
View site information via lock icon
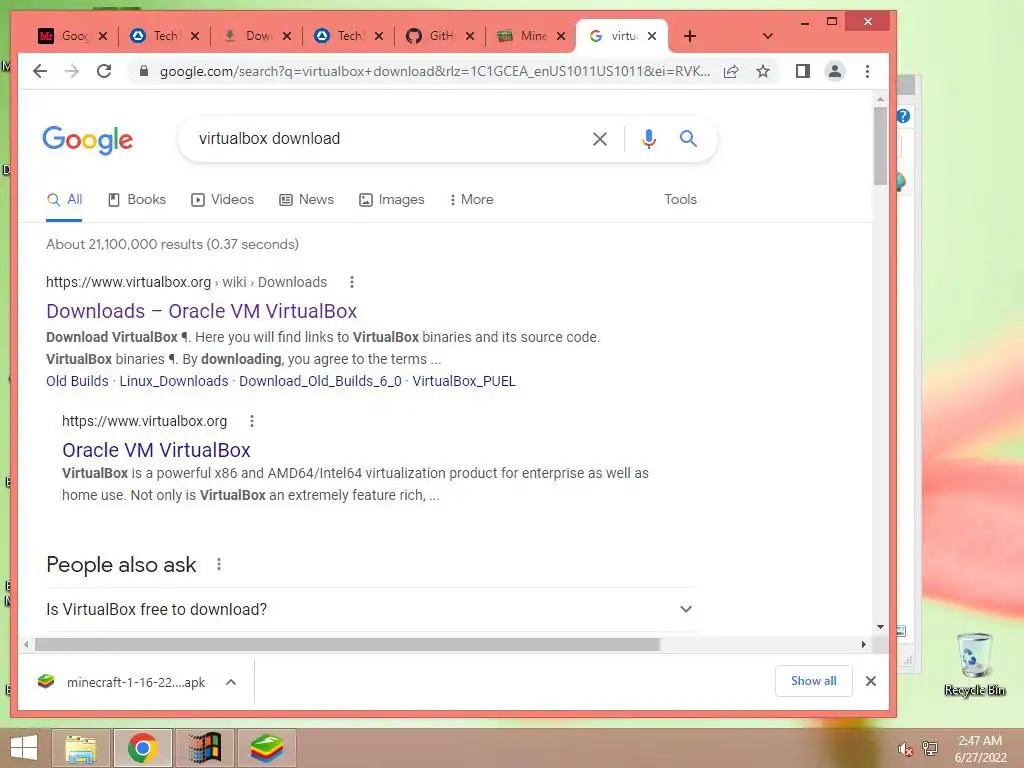(144, 71)
